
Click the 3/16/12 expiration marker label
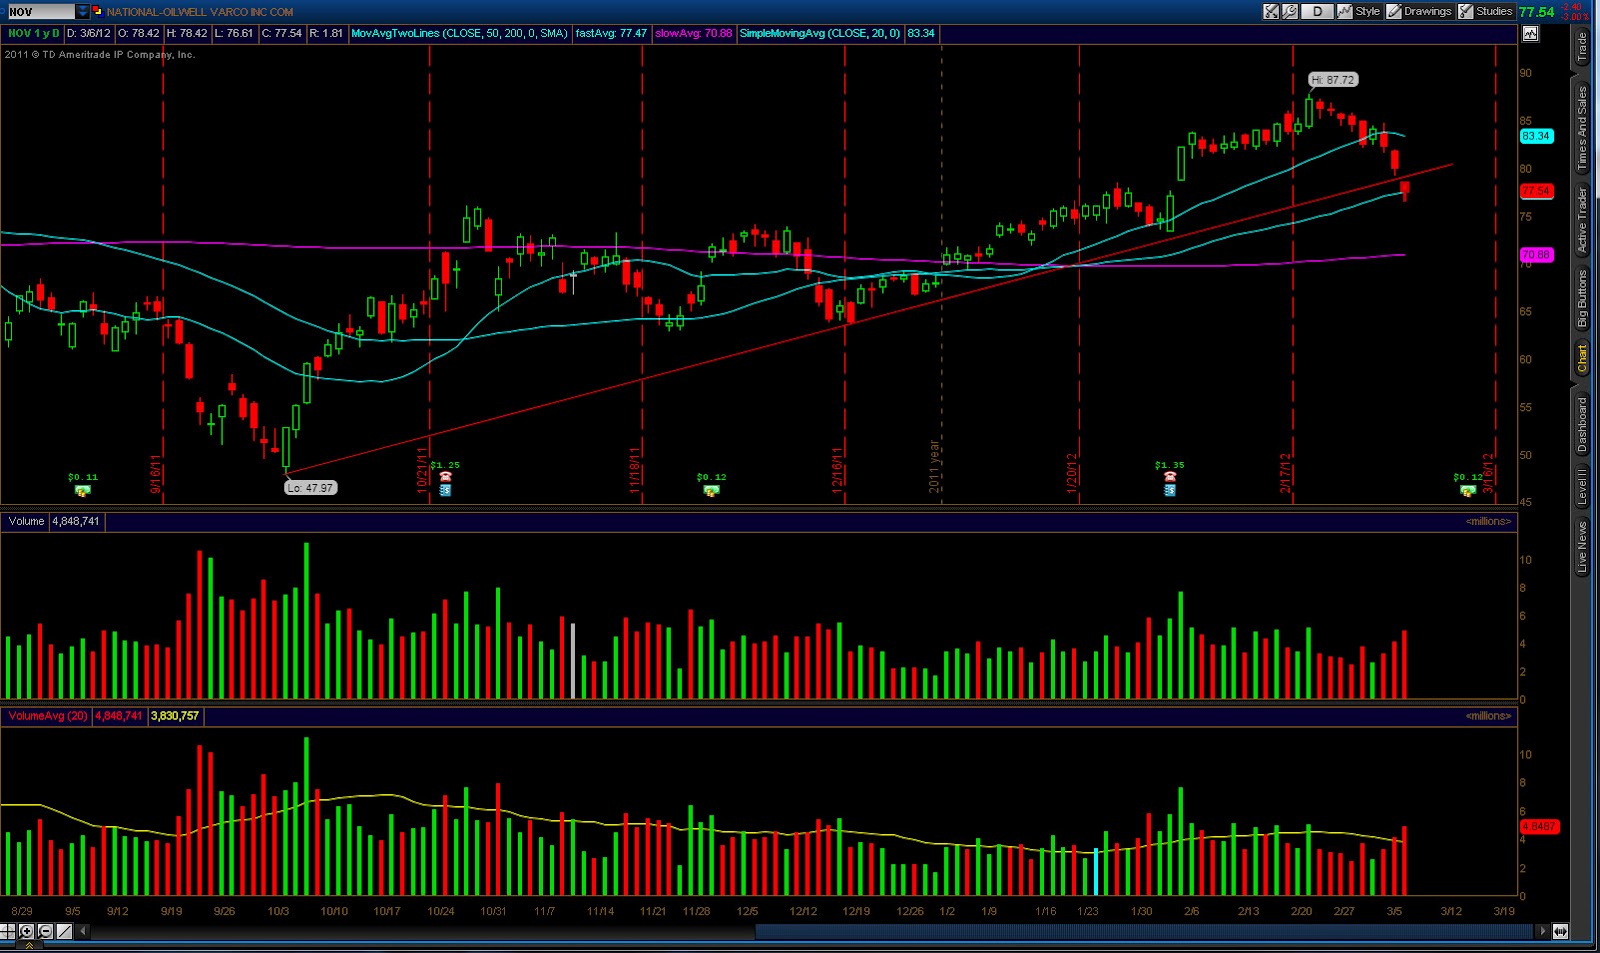click(1489, 473)
